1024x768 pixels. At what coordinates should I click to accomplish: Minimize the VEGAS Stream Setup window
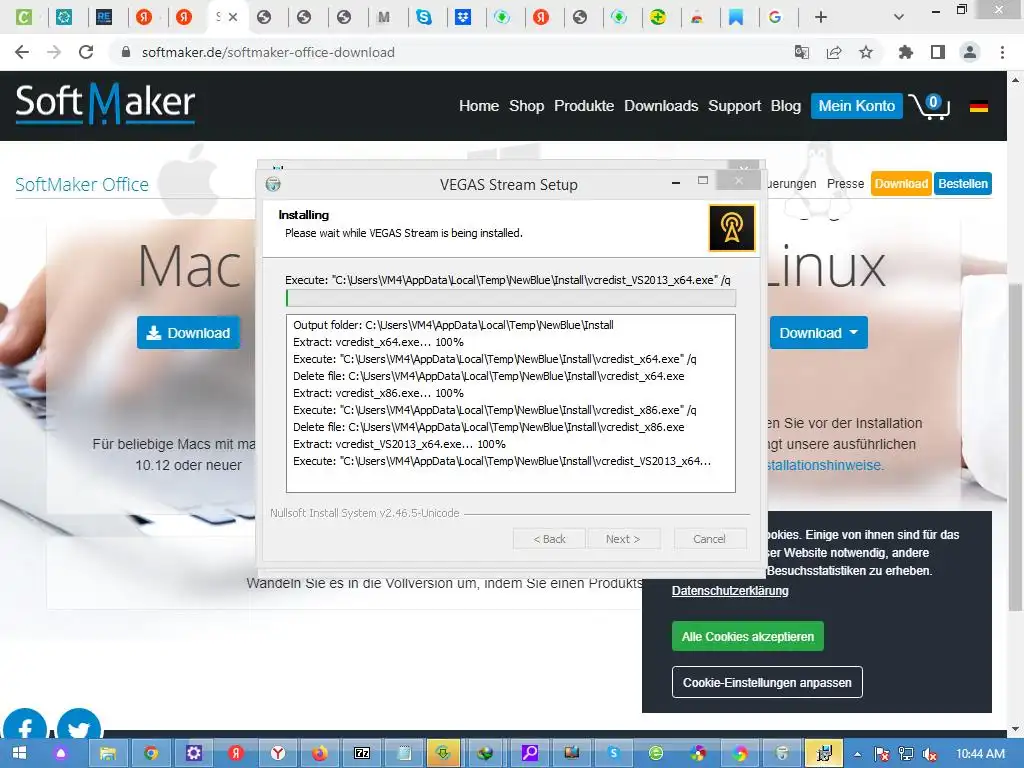coord(676,183)
